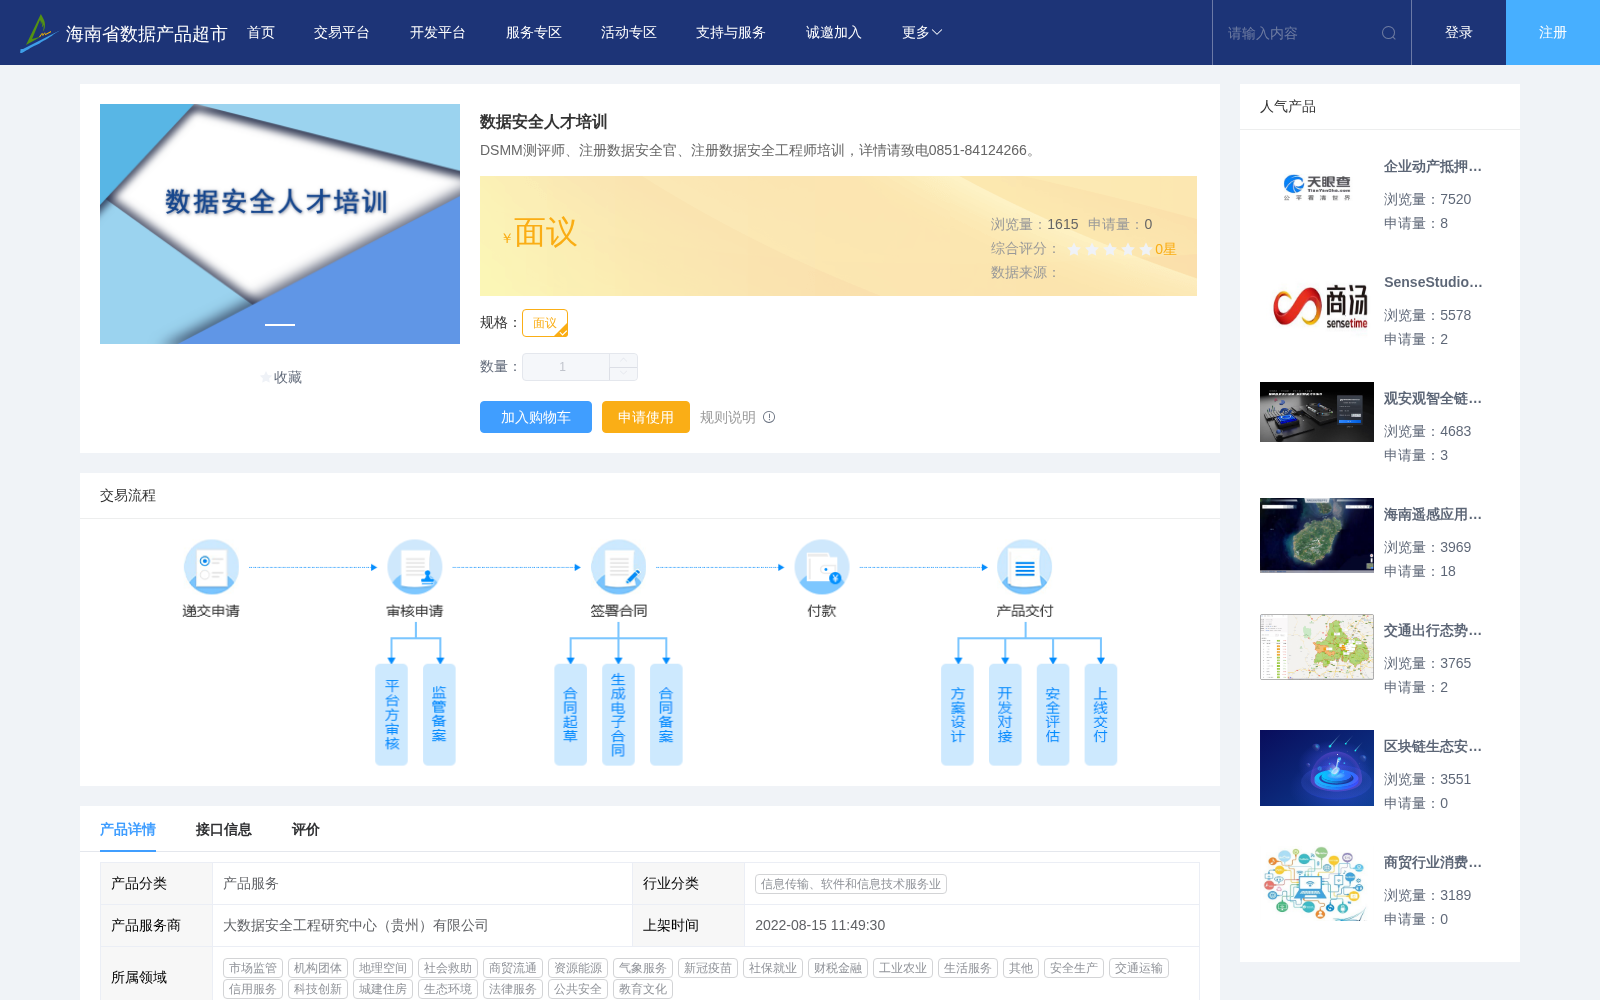
Task: Click the 方案设计 sub-step box
Action: point(957,715)
